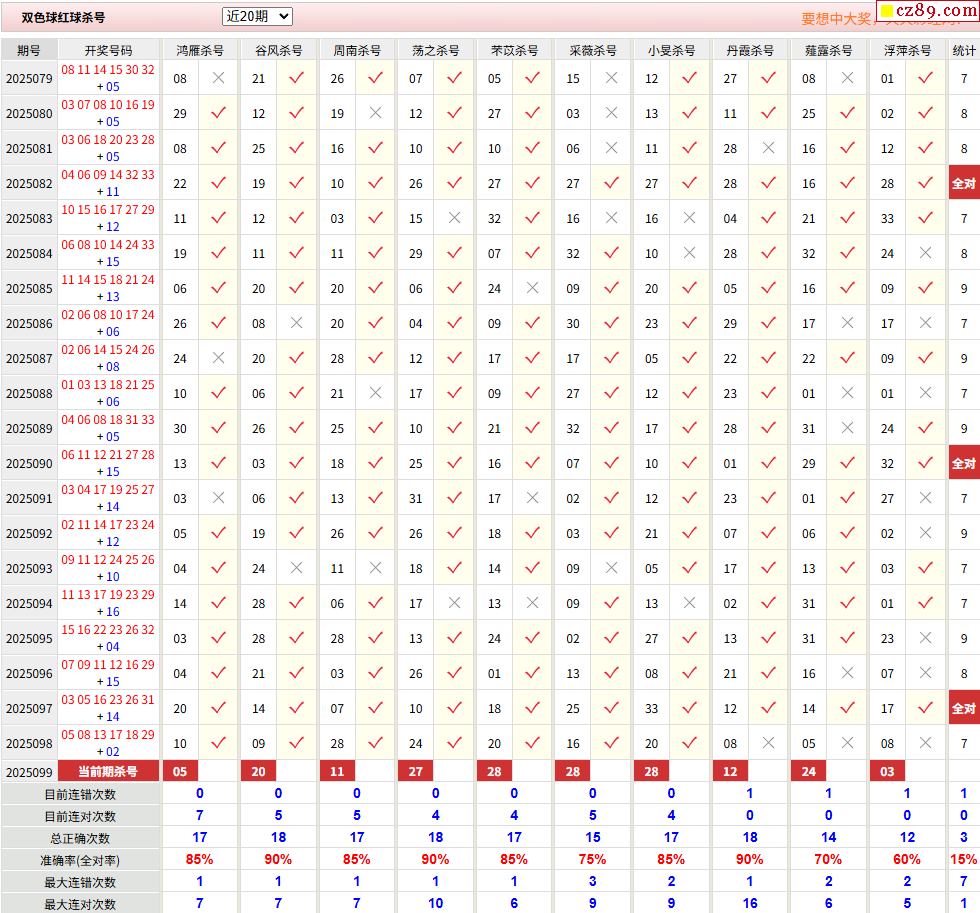Click the red 11 badge under 周南杀号
980x913 pixels.
coord(337,772)
